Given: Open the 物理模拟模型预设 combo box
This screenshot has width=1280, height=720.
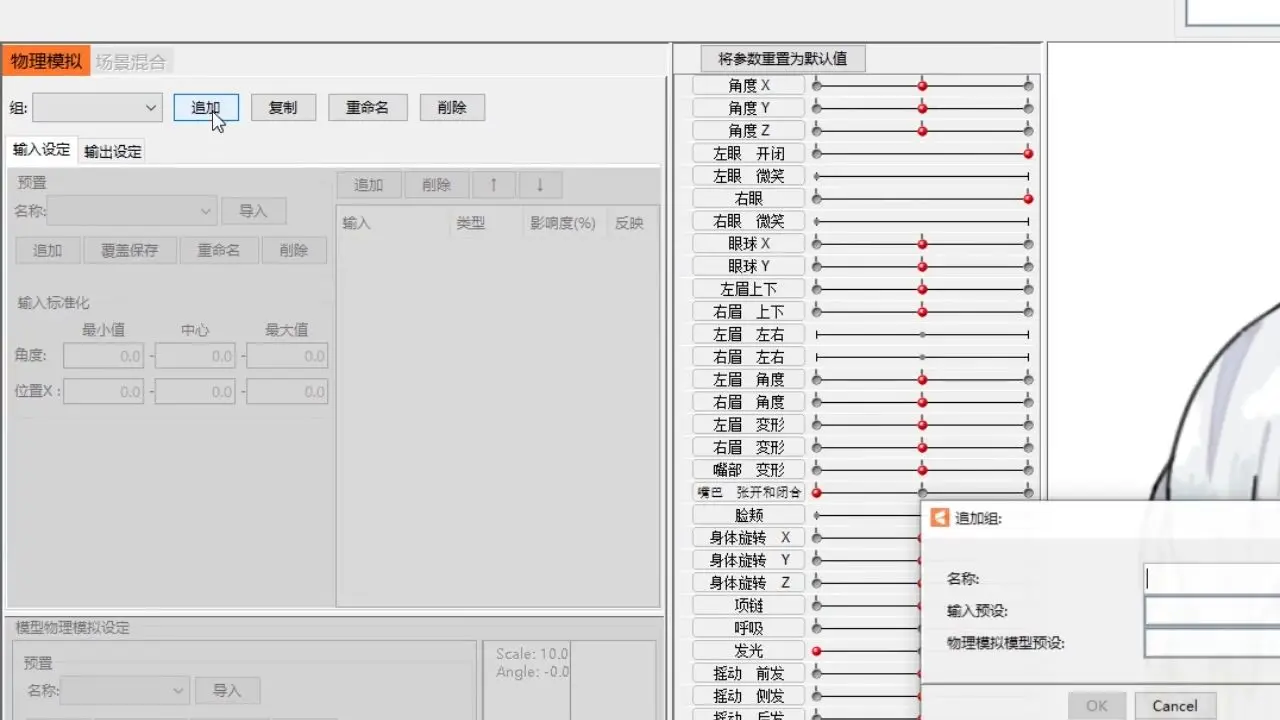Looking at the screenshot, I should (x=1212, y=643).
